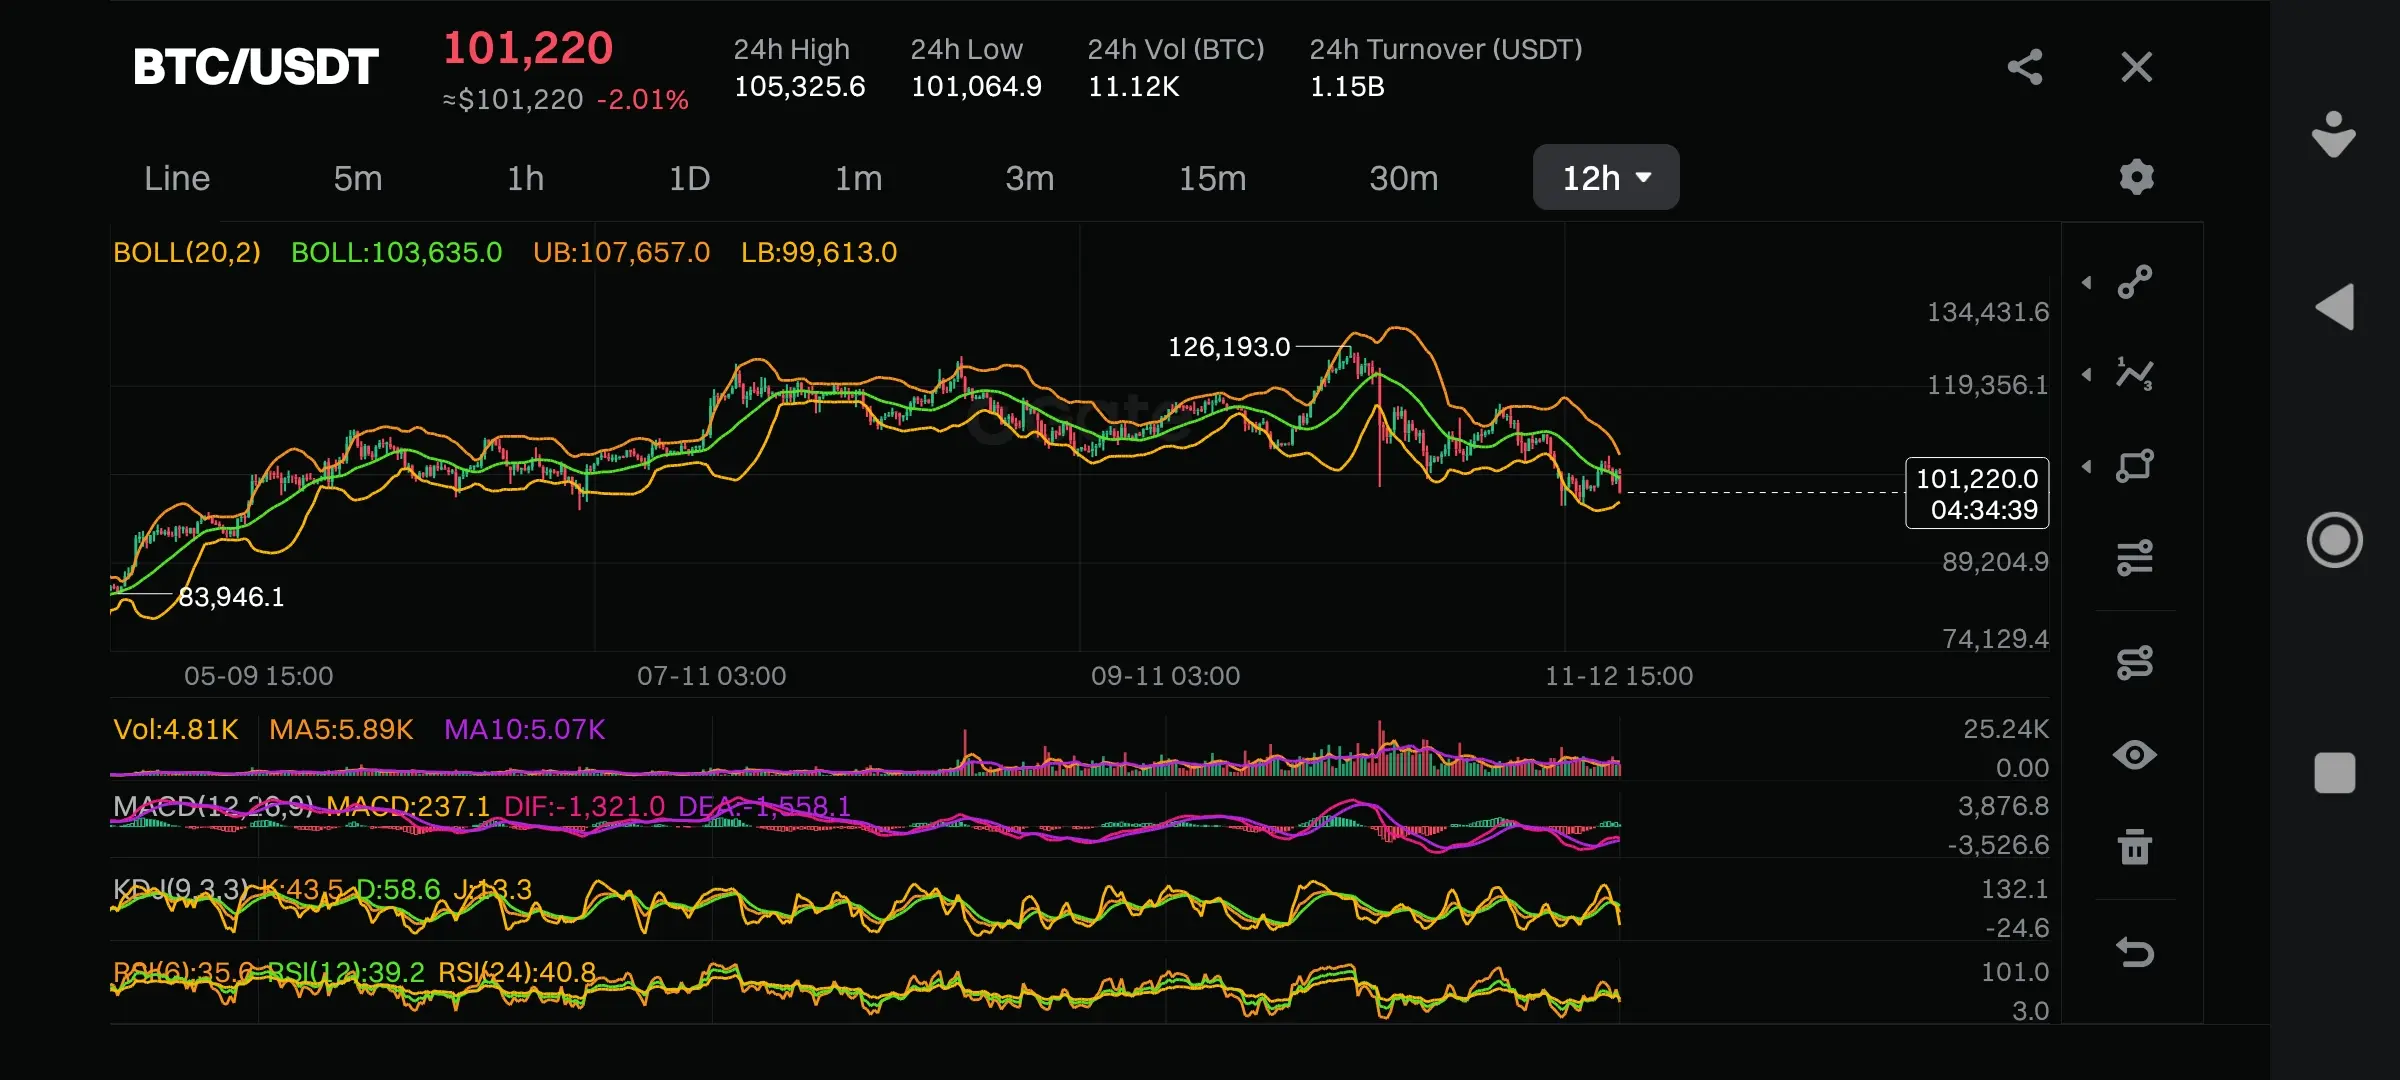The image size is (2400, 1080).
Task: Switch to the 1D timeframe
Action: point(689,178)
